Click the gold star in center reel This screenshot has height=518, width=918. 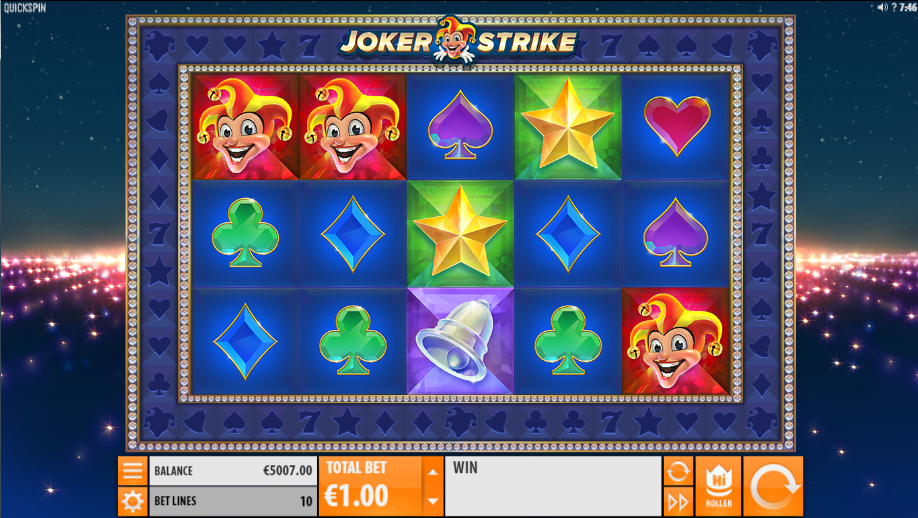(460, 234)
